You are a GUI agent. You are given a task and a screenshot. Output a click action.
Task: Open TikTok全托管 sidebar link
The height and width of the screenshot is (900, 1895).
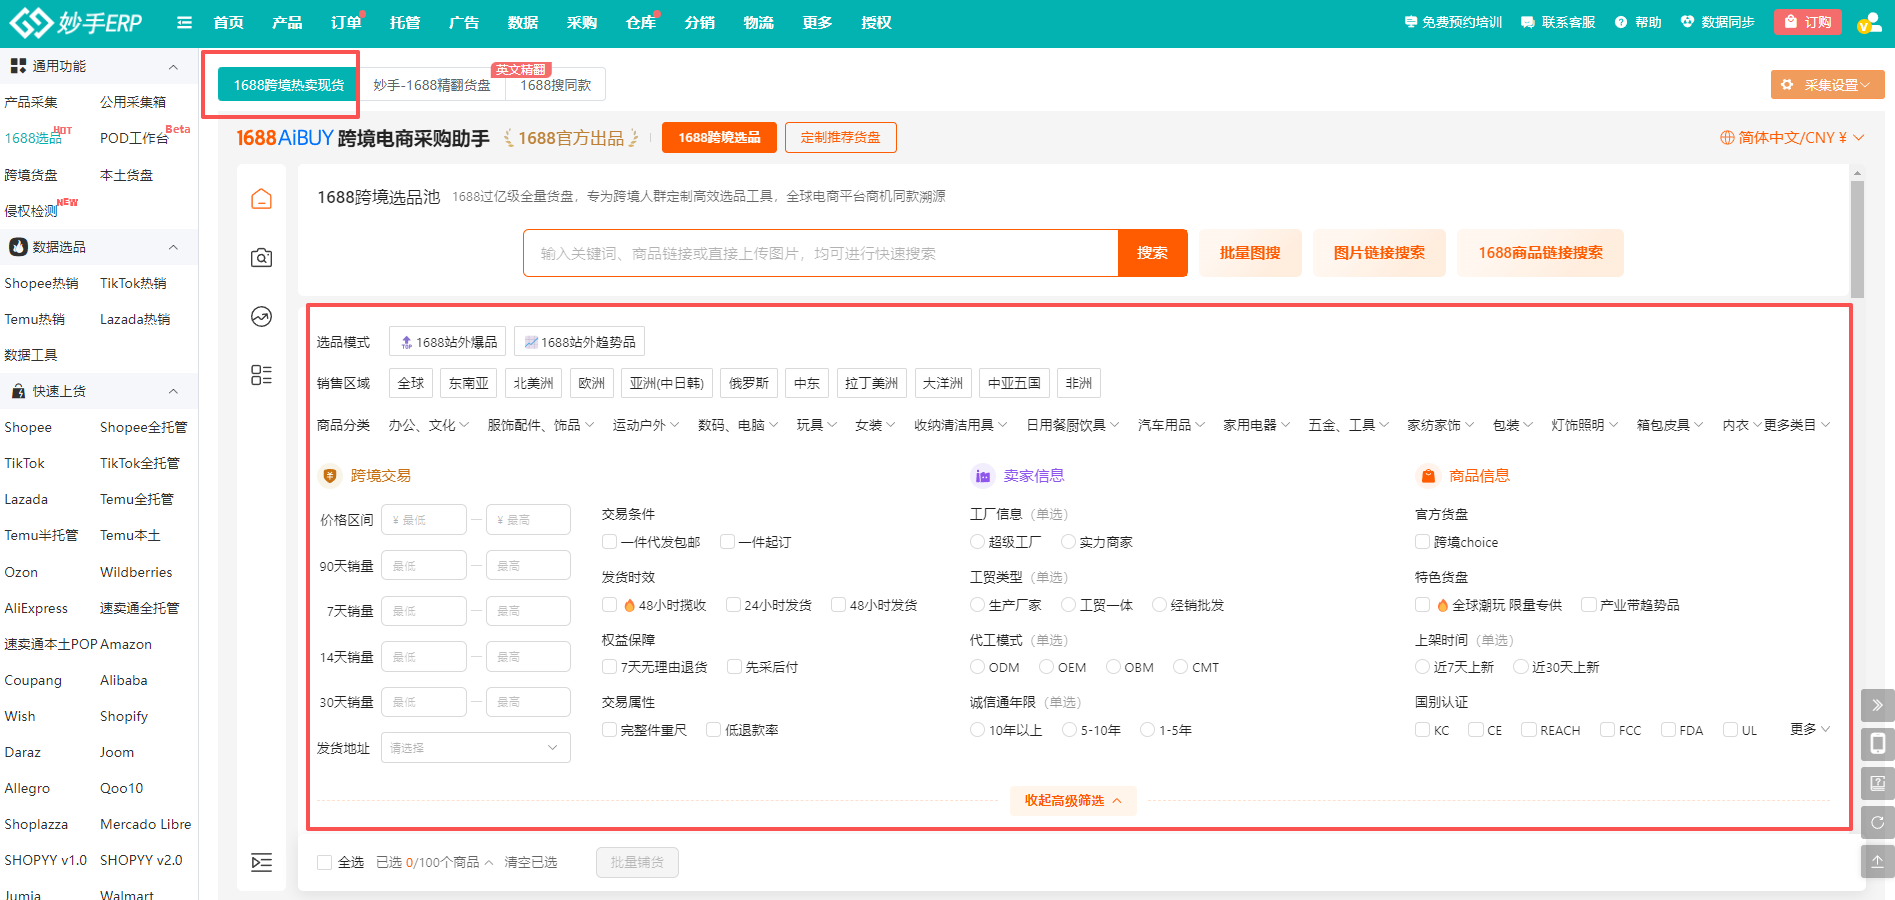140,463
